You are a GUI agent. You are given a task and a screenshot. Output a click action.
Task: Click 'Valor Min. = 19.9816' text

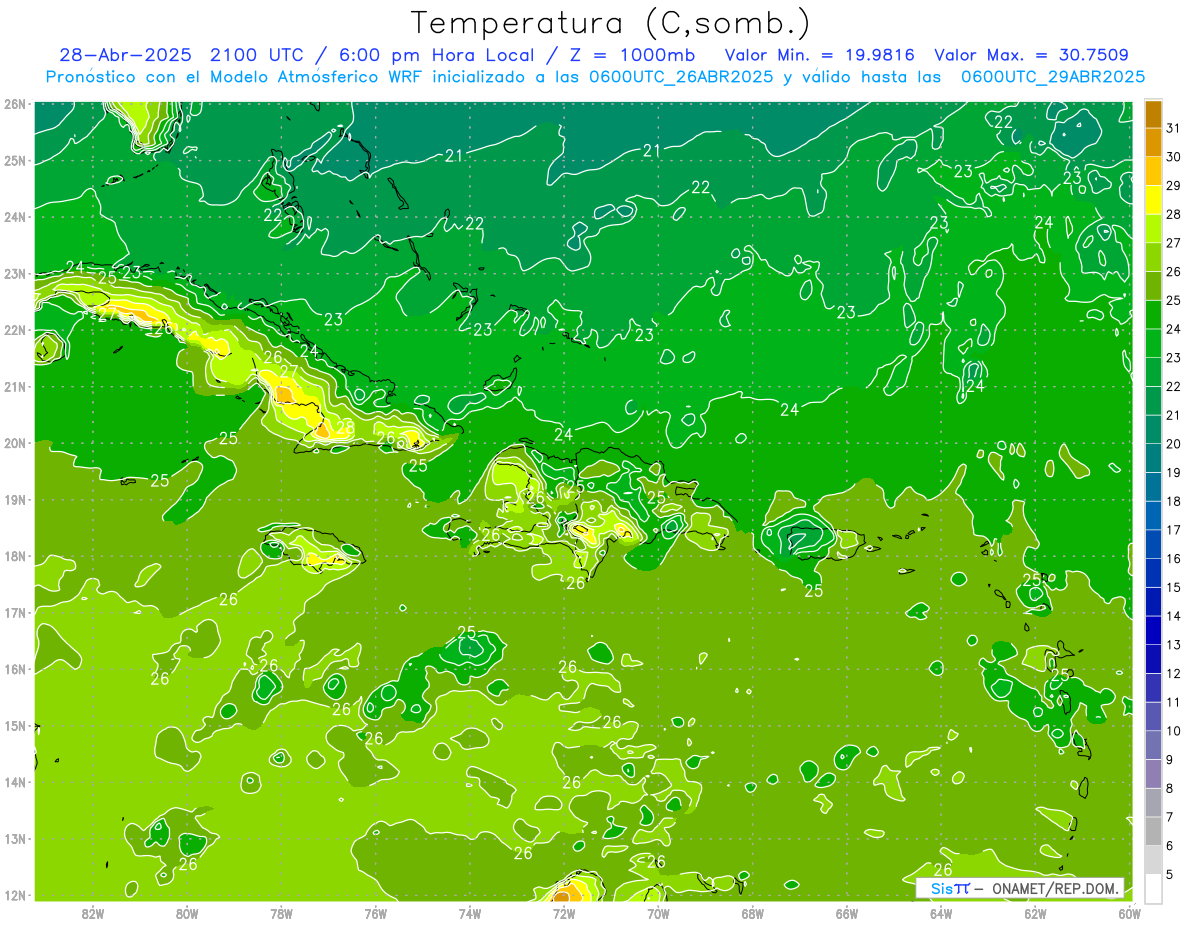tap(820, 55)
